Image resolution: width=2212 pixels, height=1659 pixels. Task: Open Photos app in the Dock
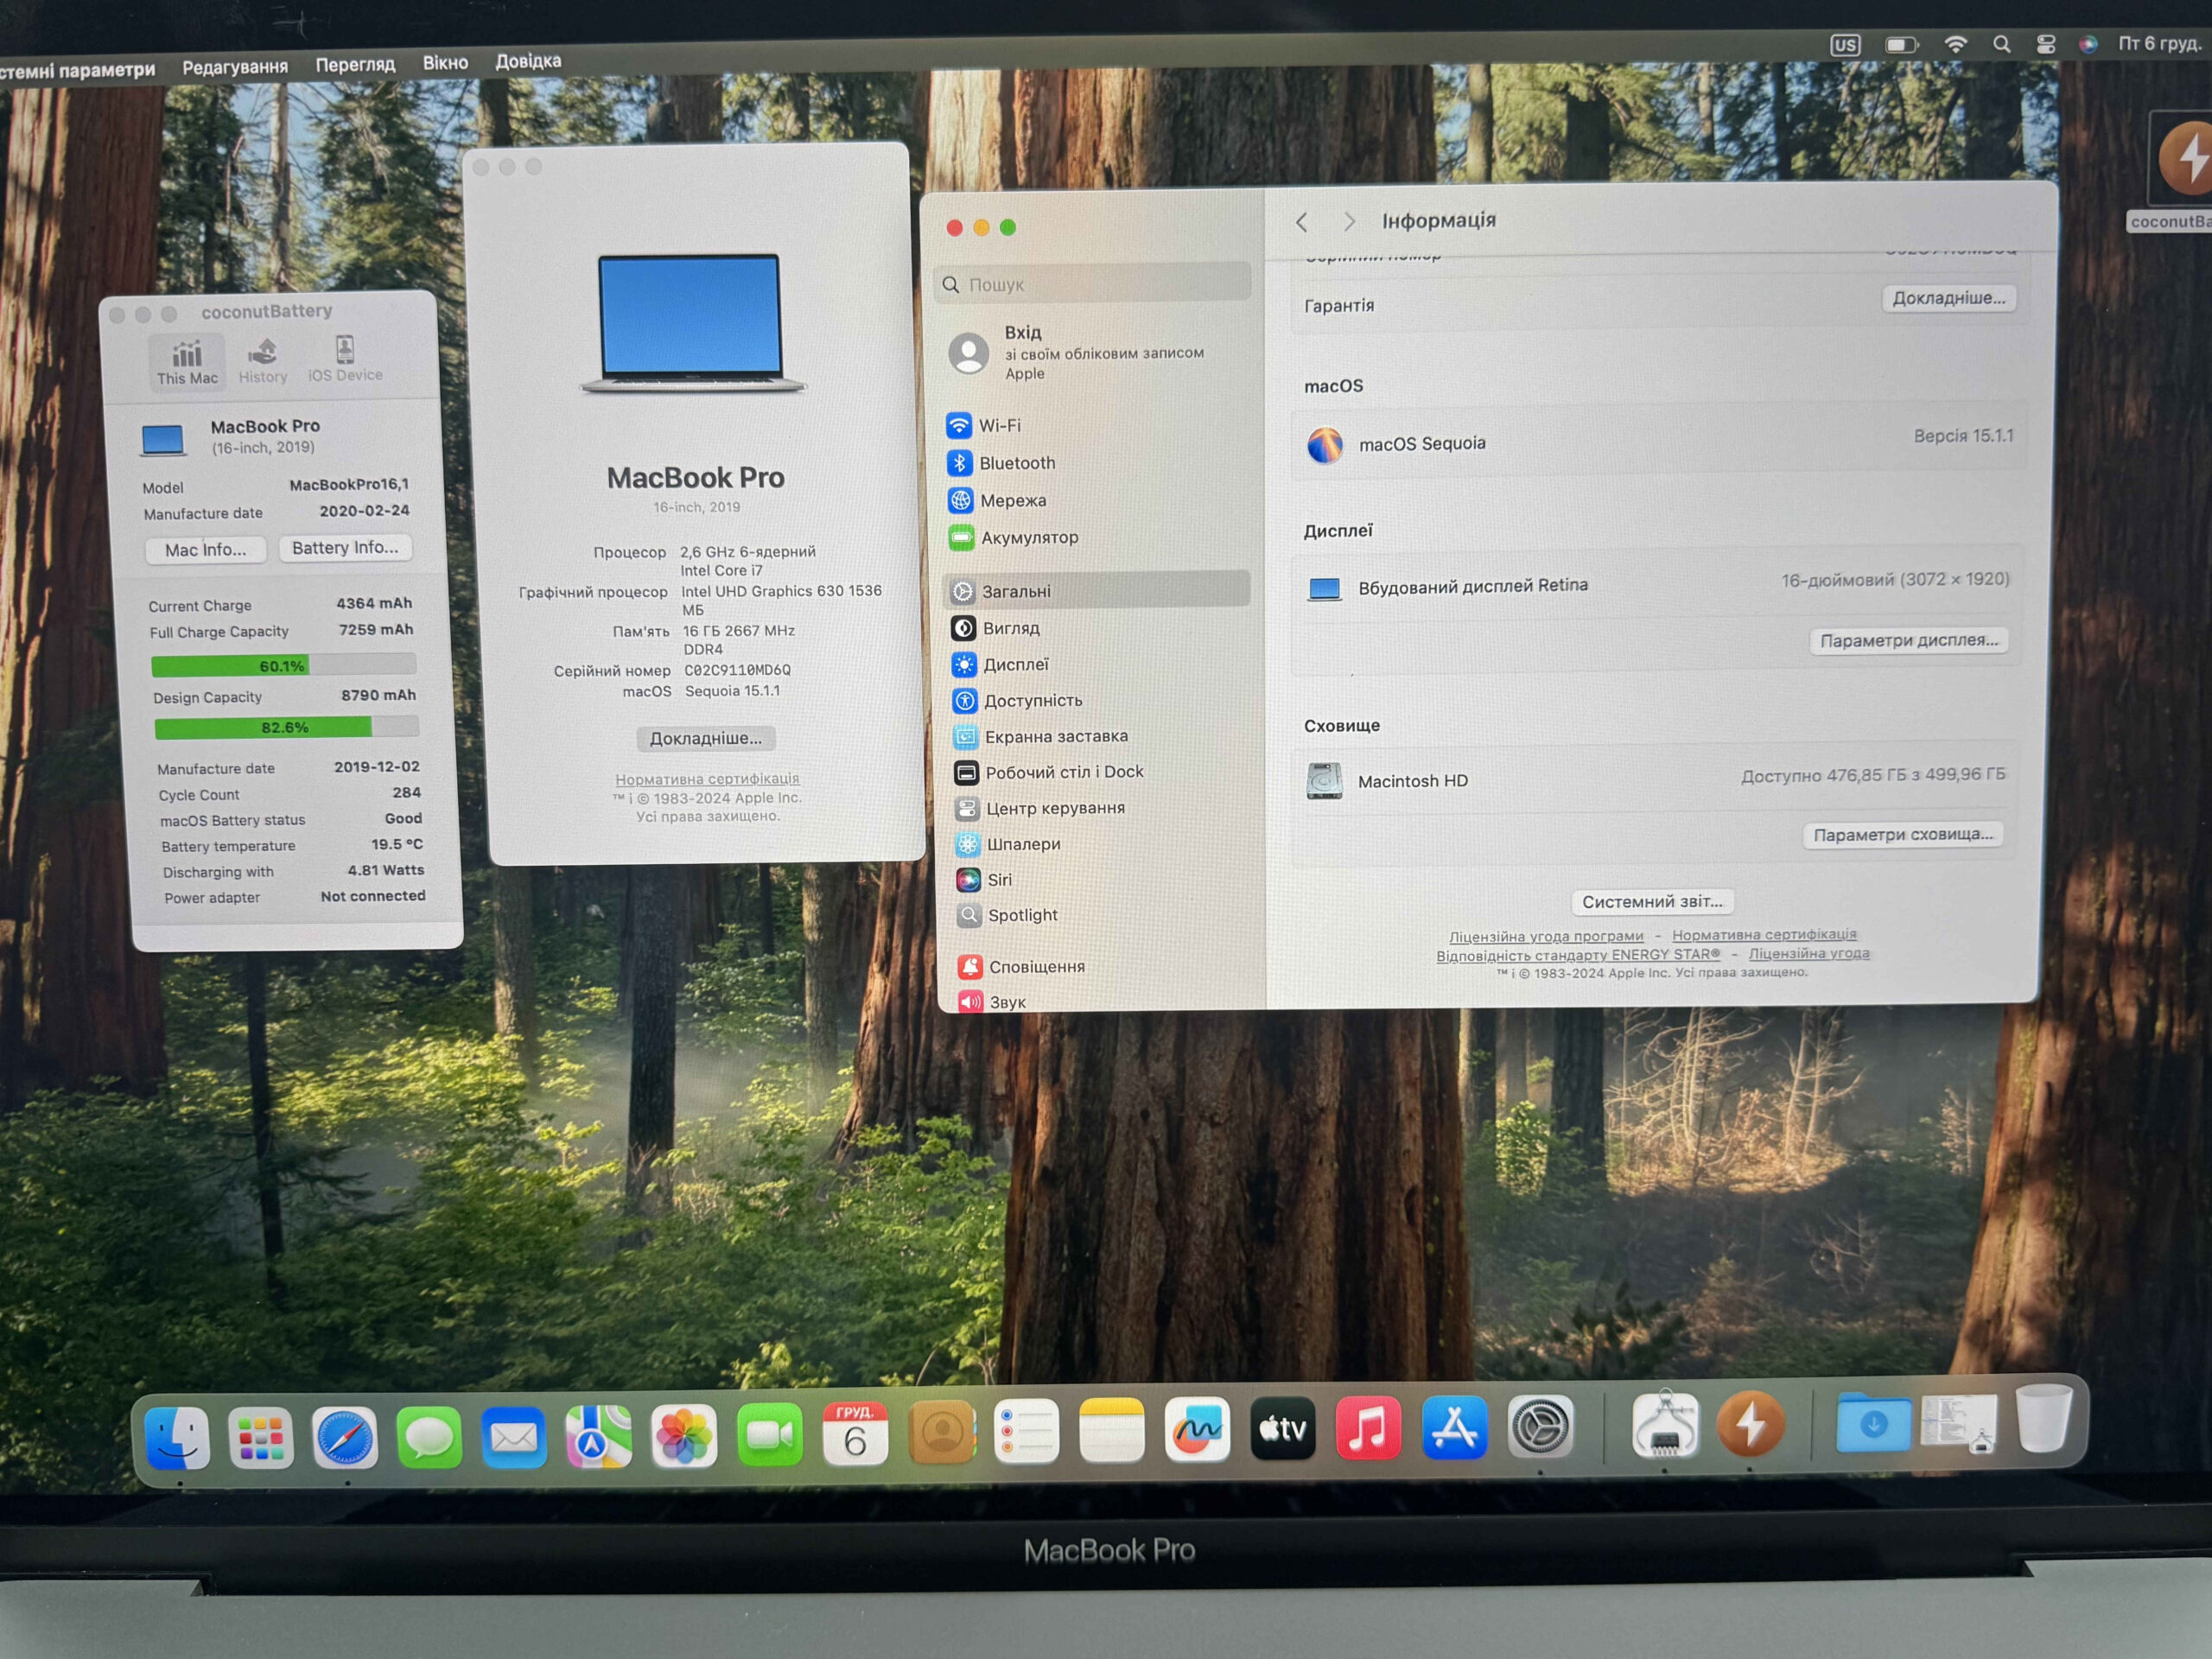click(684, 1435)
